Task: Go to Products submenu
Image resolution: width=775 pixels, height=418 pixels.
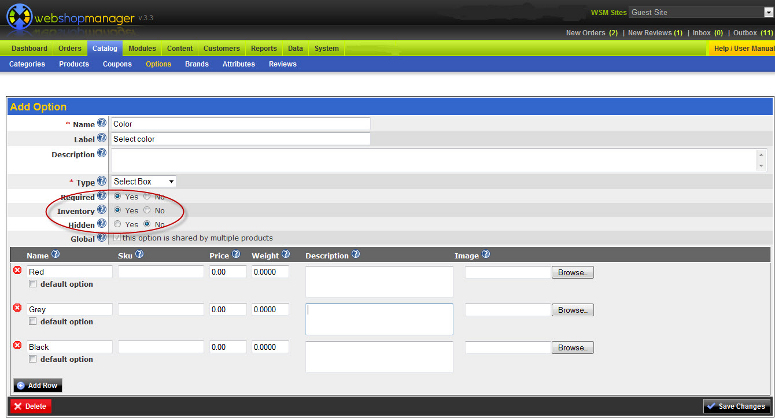Action: pos(74,64)
